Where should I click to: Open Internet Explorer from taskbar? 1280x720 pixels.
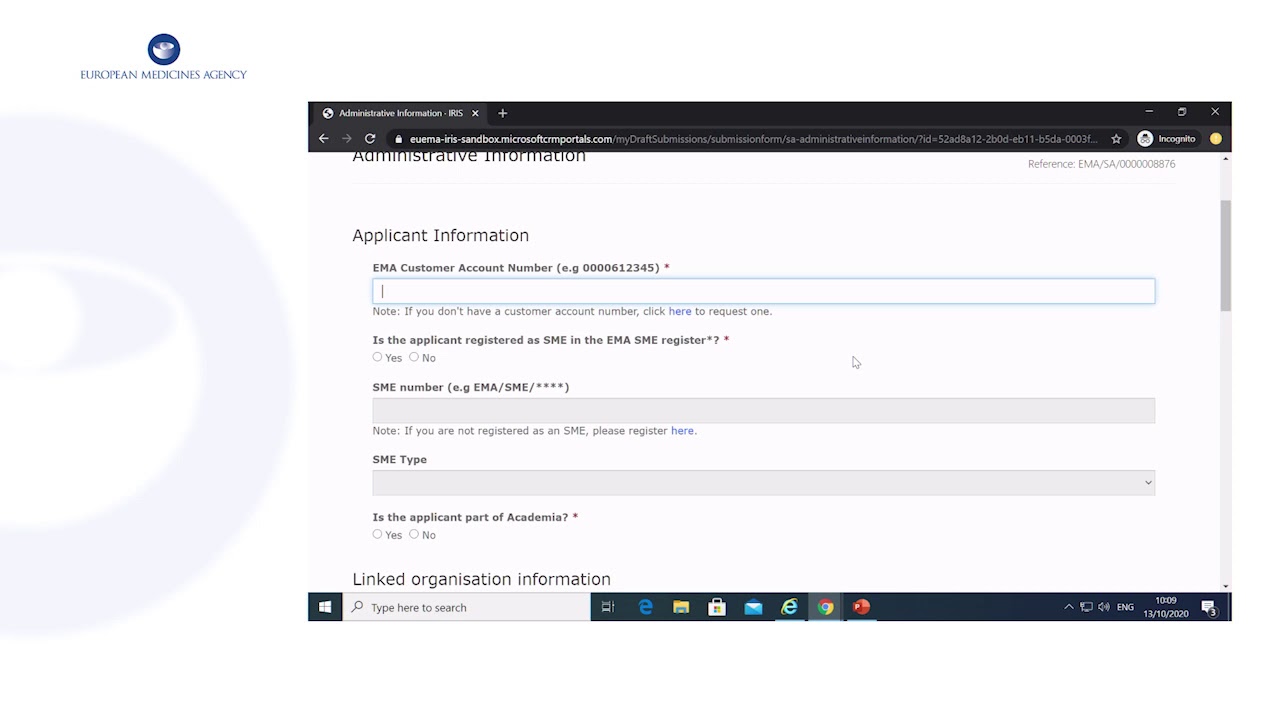tap(789, 607)
